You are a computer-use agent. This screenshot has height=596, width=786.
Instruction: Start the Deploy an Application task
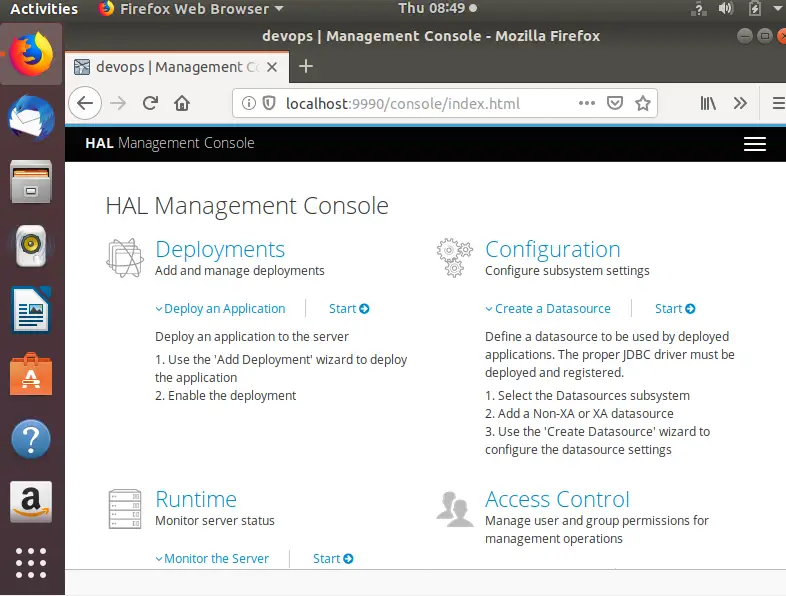click(349, 309)
